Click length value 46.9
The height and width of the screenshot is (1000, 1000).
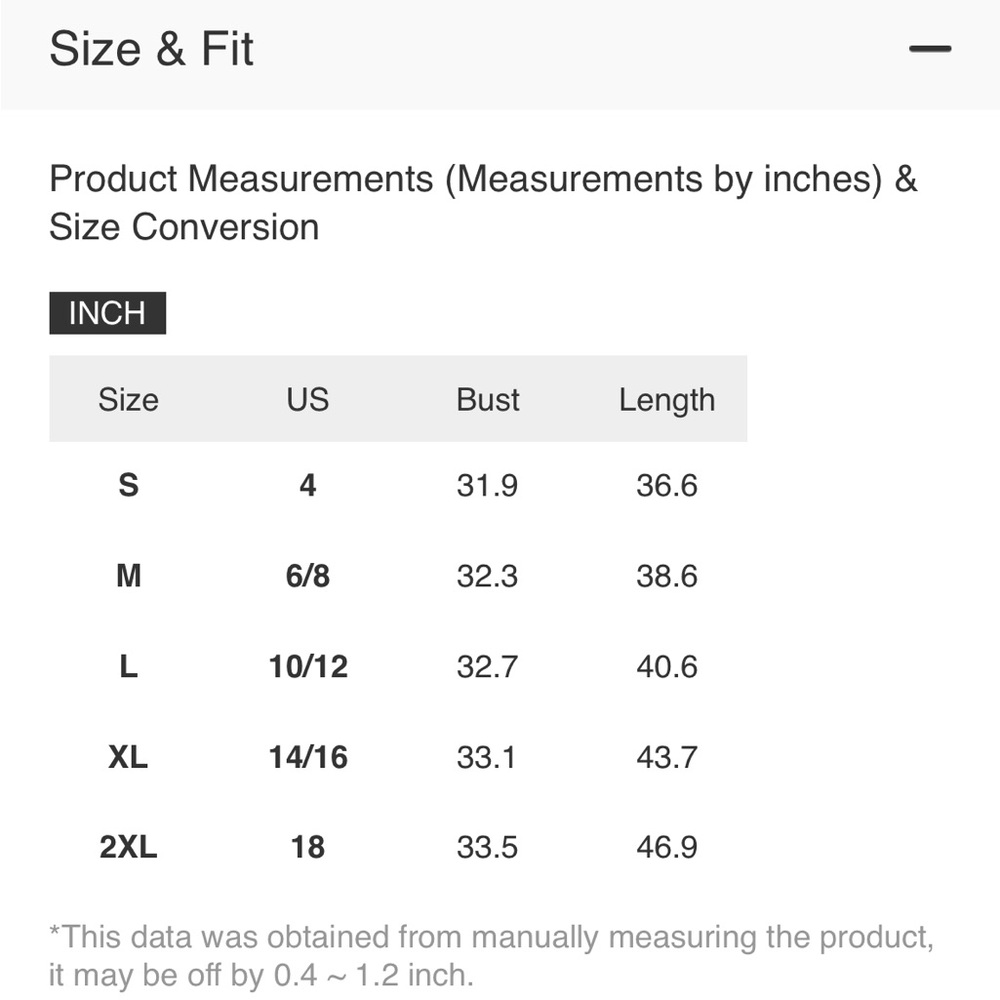[667, 847]
